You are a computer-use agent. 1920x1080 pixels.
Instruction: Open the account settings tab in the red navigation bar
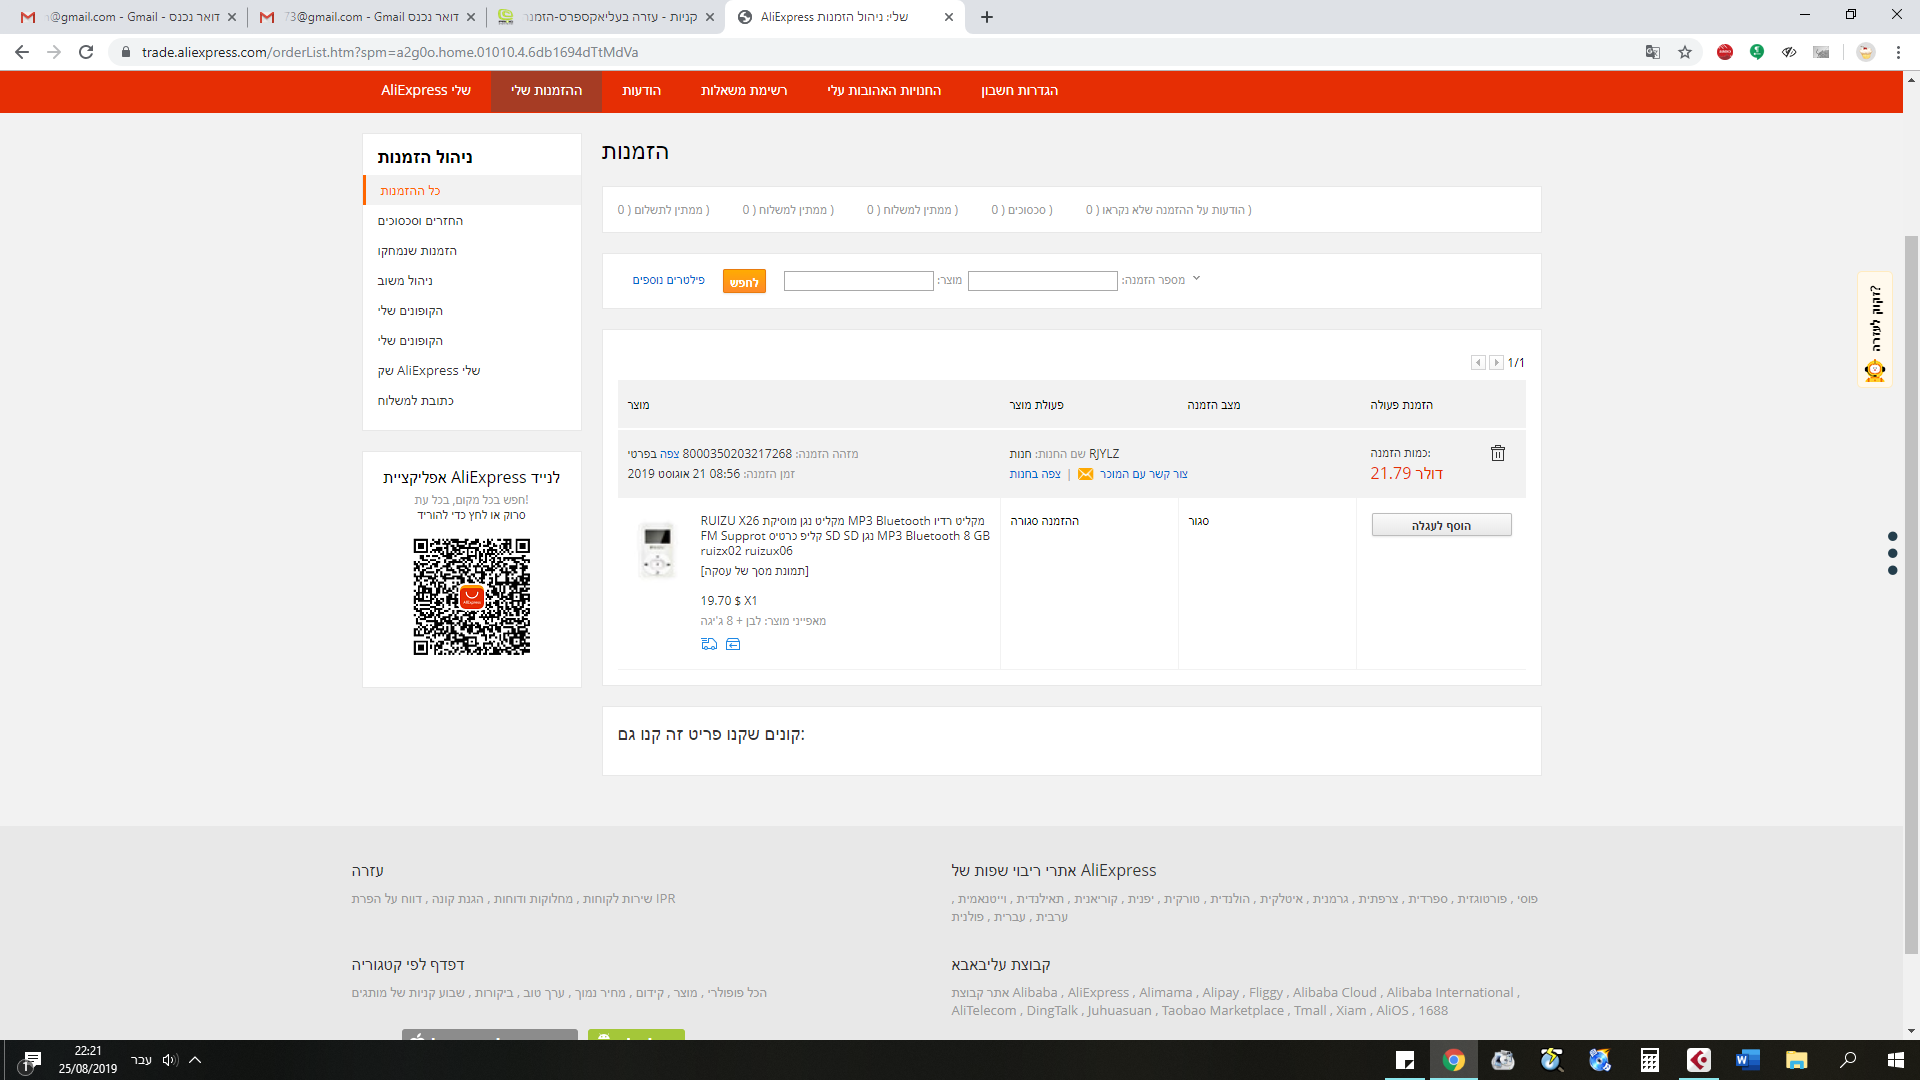1019,91
